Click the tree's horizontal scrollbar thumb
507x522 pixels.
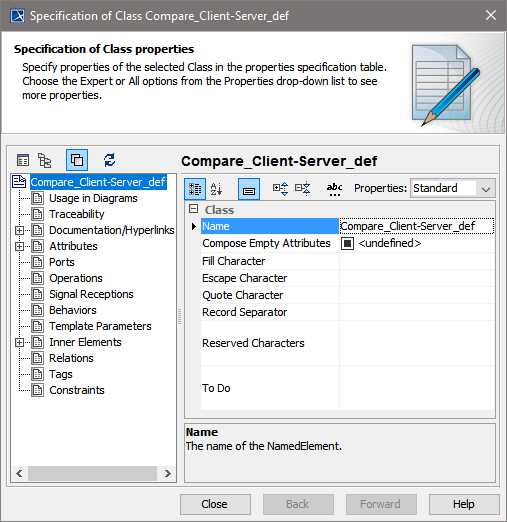point(92,473)
